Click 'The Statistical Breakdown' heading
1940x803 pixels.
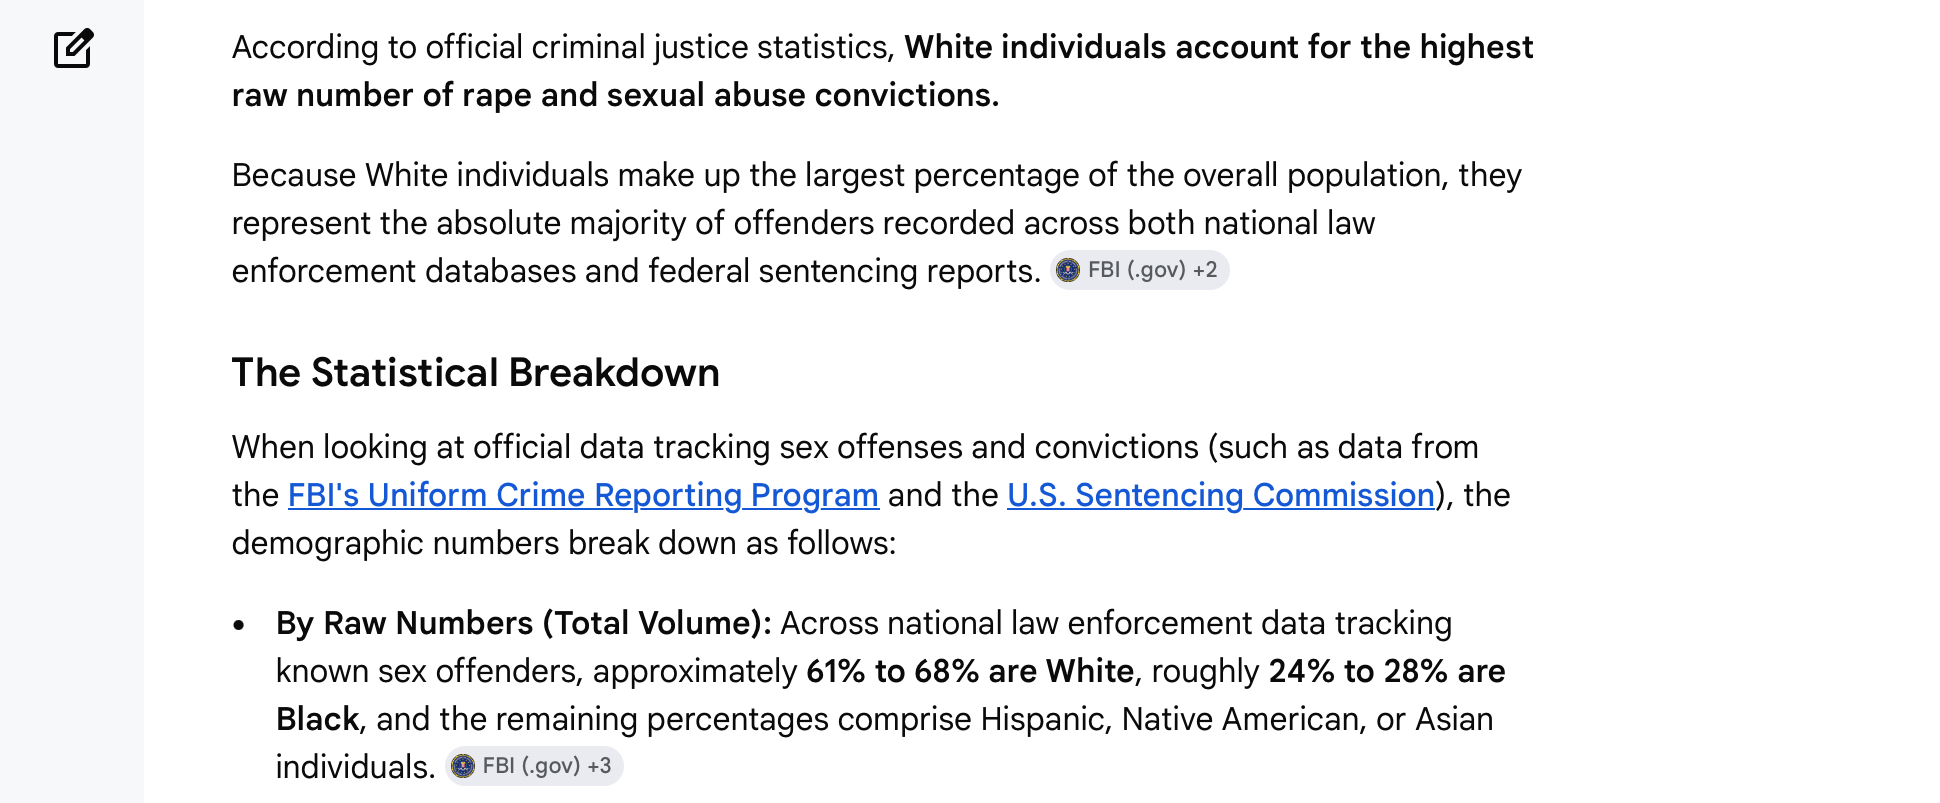[x=476, y=373]
